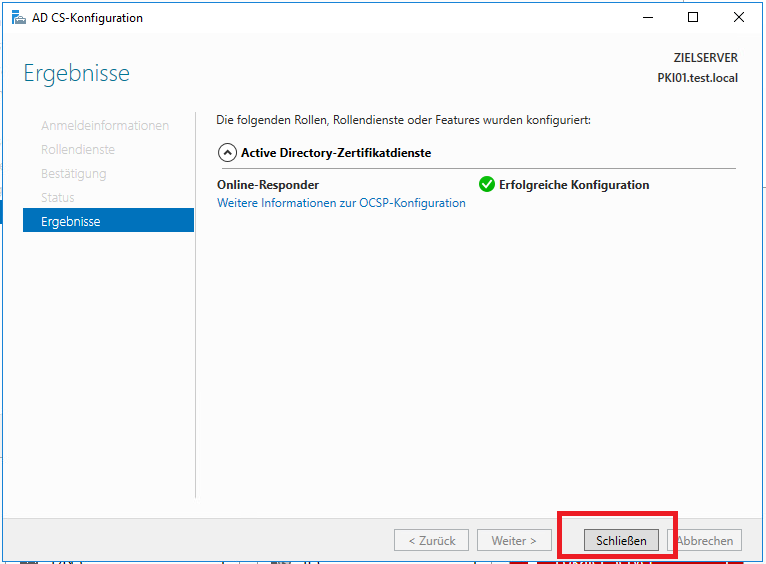This screenshot has height=564, width=766.
Task: Go to Bestätigung step in sidebar
Action: 73,174
